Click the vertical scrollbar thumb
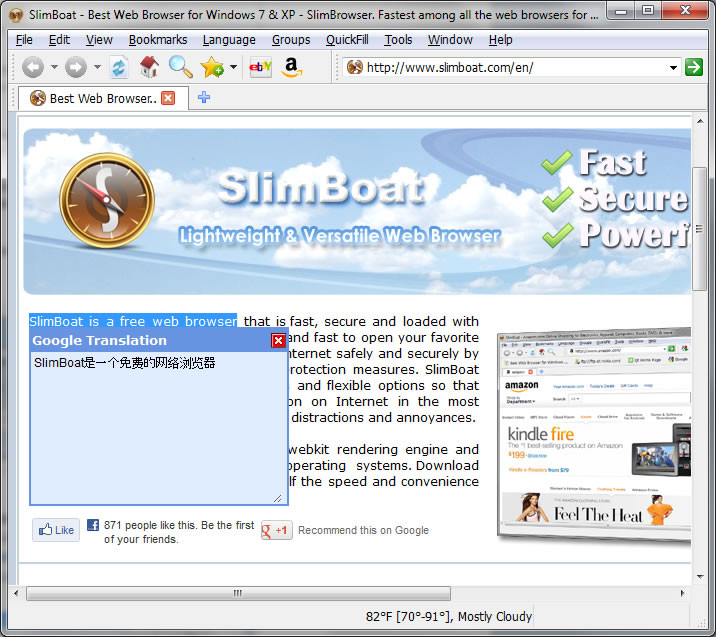This screenshot has height=637, width=716. coord(699,228)
